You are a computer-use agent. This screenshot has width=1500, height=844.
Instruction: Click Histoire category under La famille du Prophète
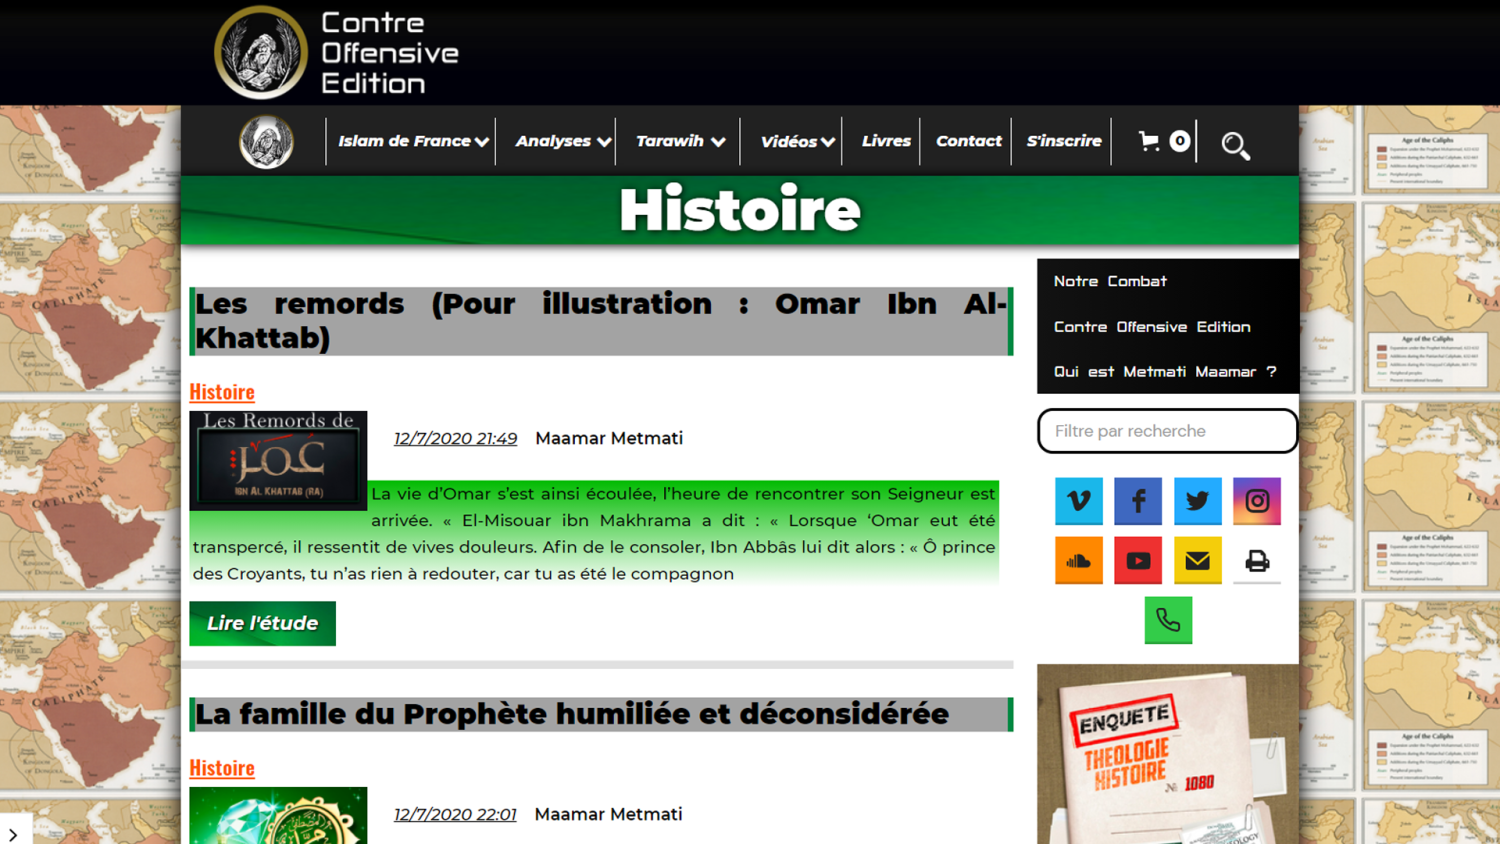[222, 767]
